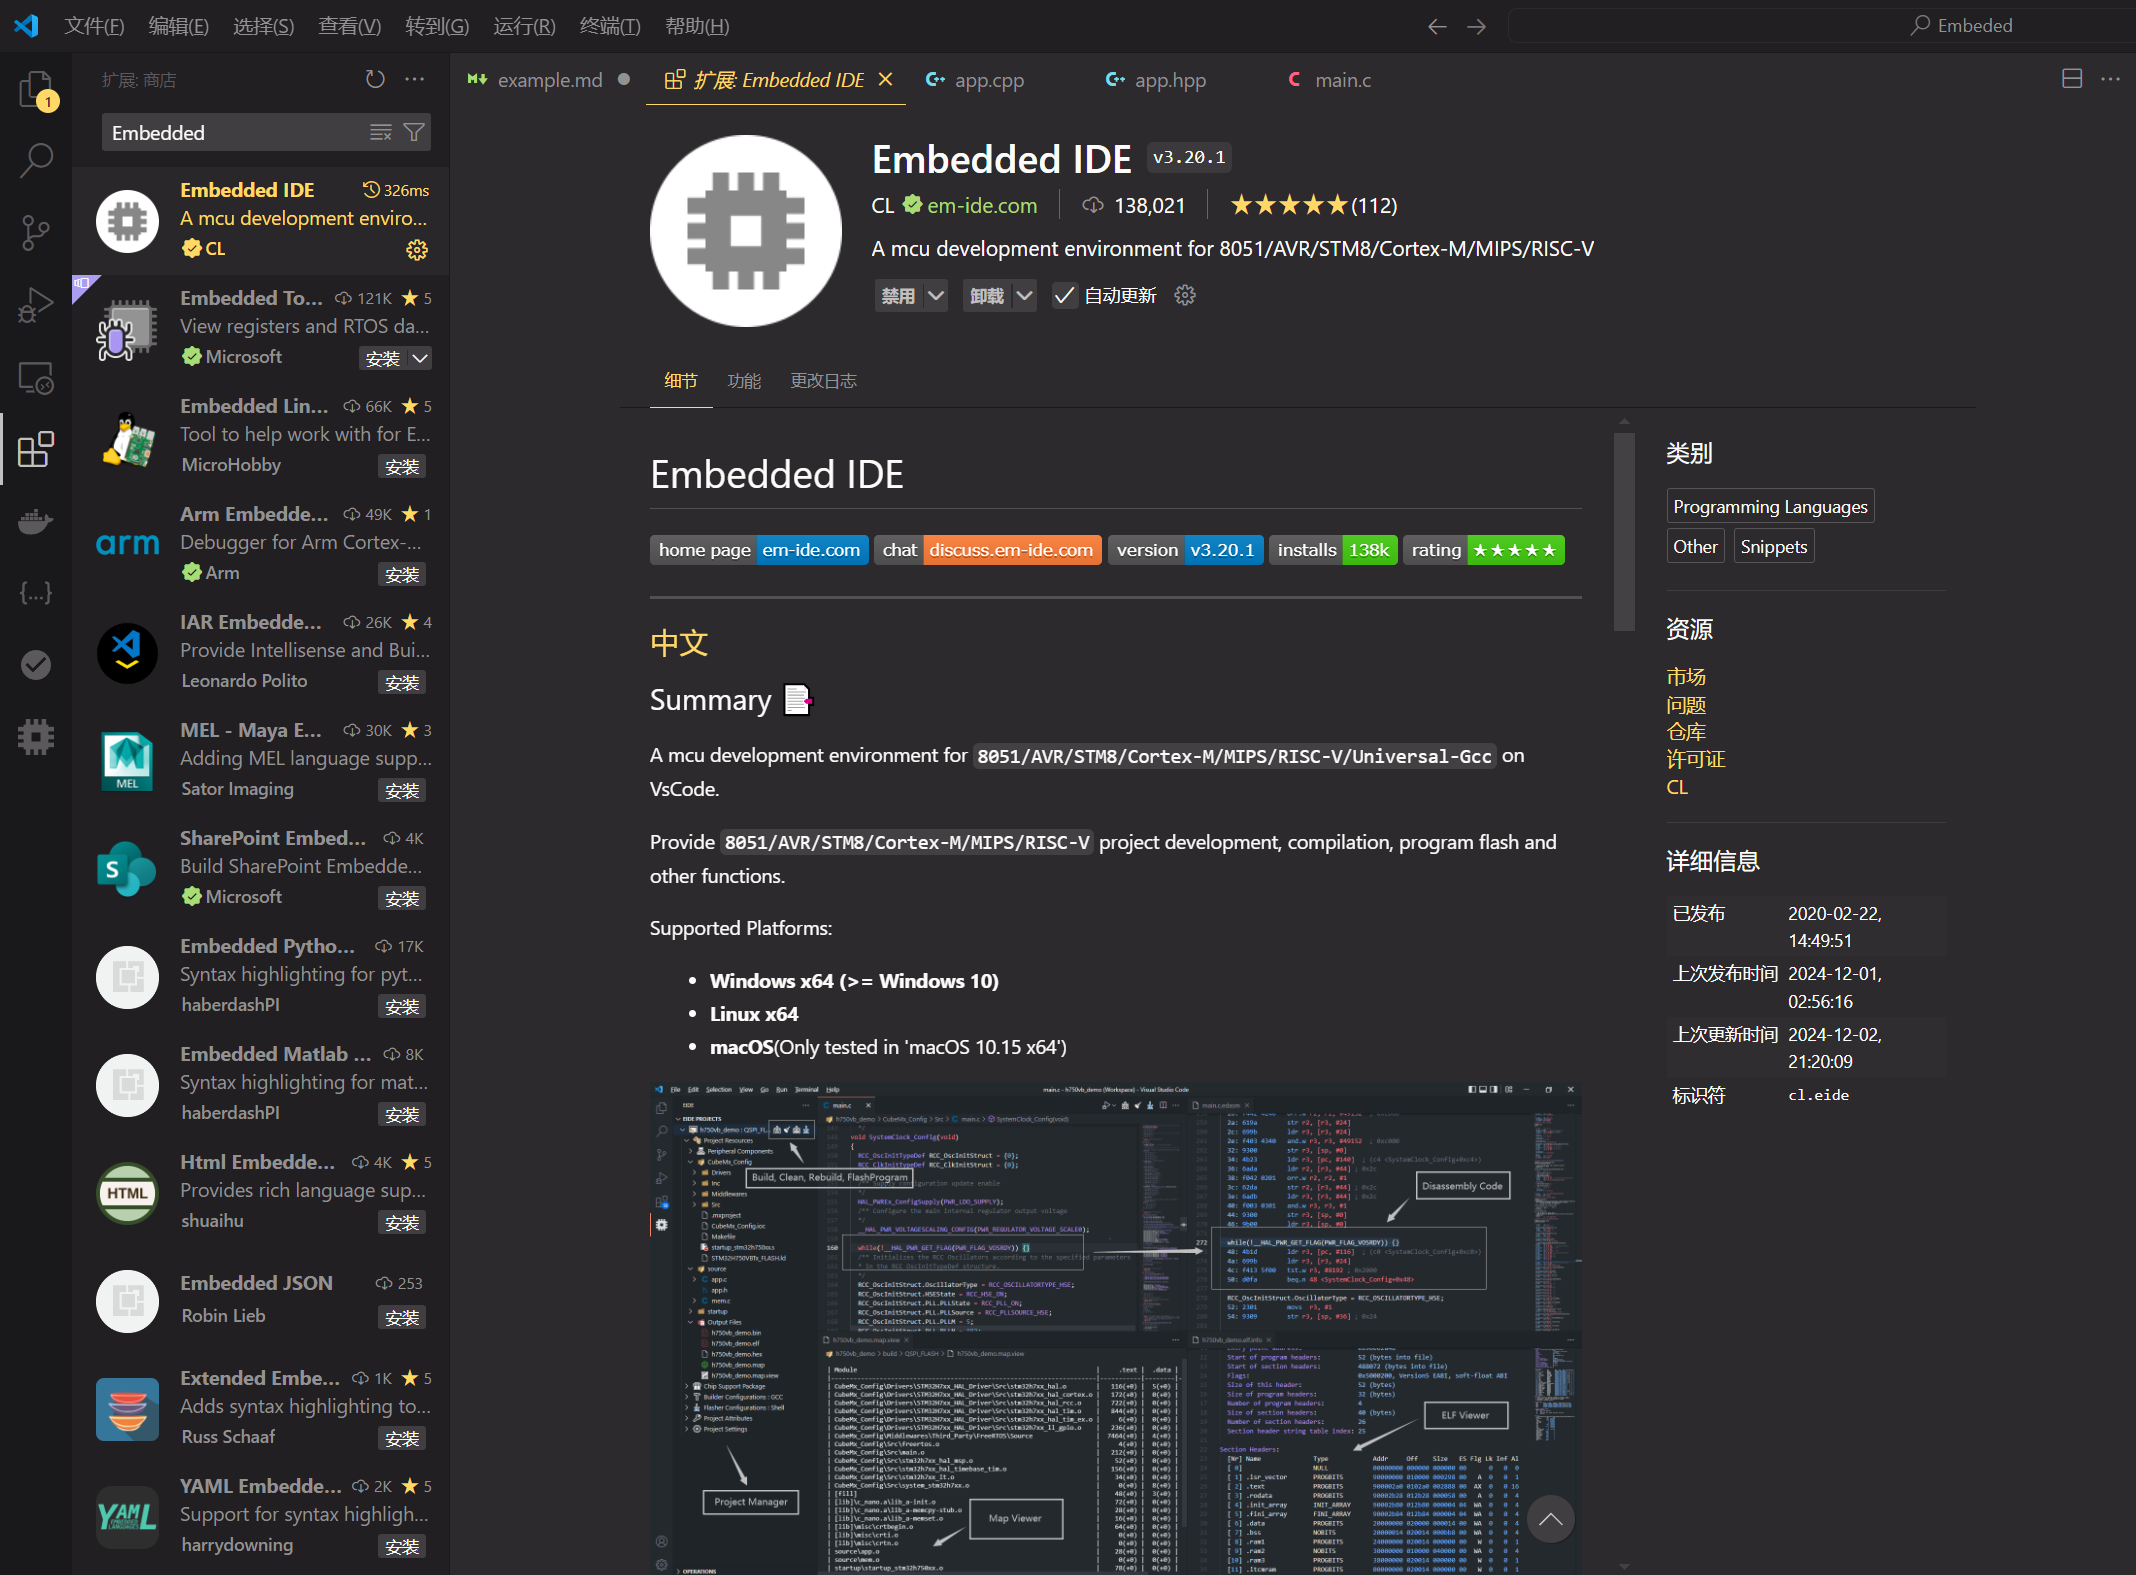Install the YAML Embedded extension
This screenshot has height=1575, width=2136.
[402, 1547]
